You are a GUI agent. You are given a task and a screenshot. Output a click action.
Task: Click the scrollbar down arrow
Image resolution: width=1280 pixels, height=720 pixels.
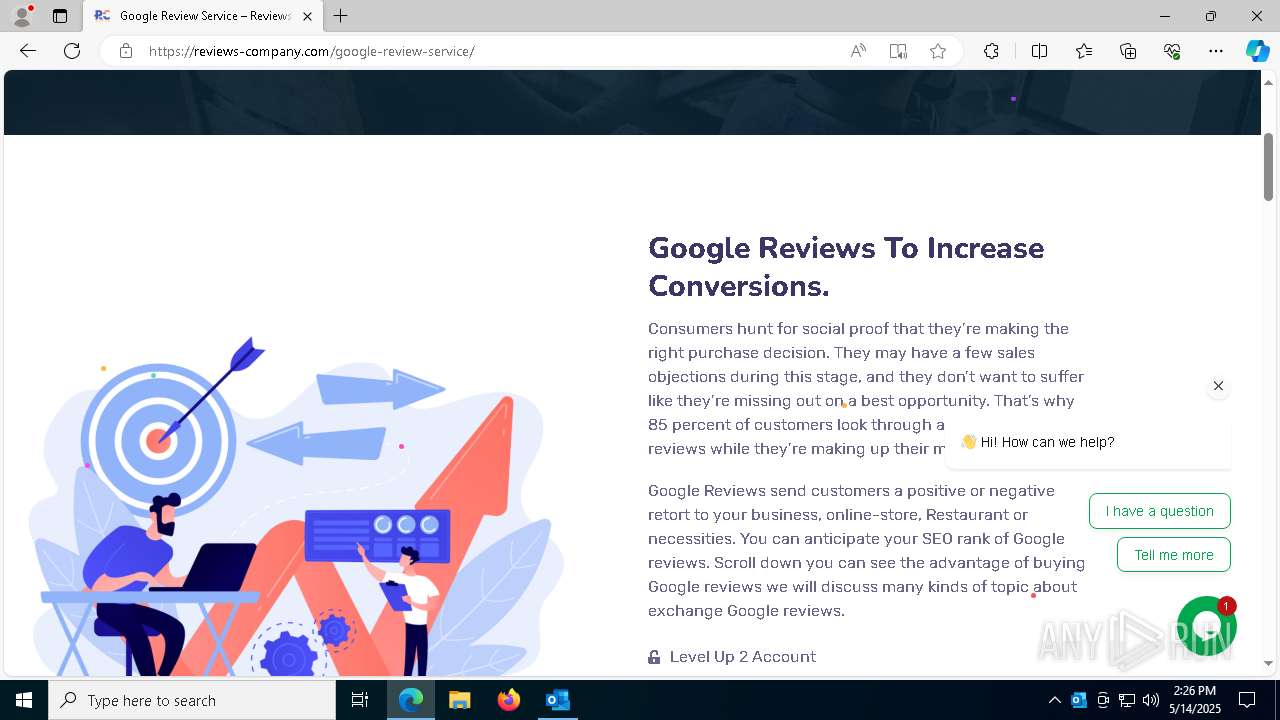coord(1268,663)
